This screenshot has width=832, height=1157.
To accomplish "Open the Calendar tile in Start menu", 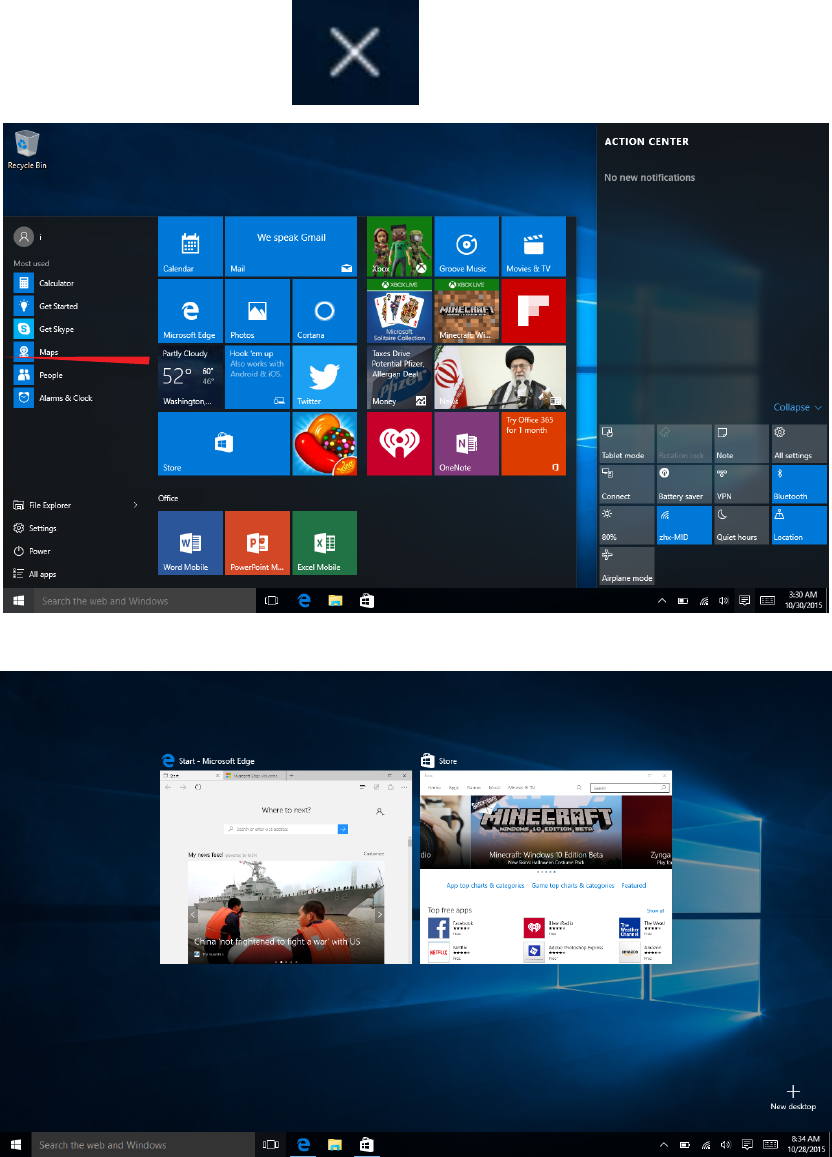I will tap(190, 246).
